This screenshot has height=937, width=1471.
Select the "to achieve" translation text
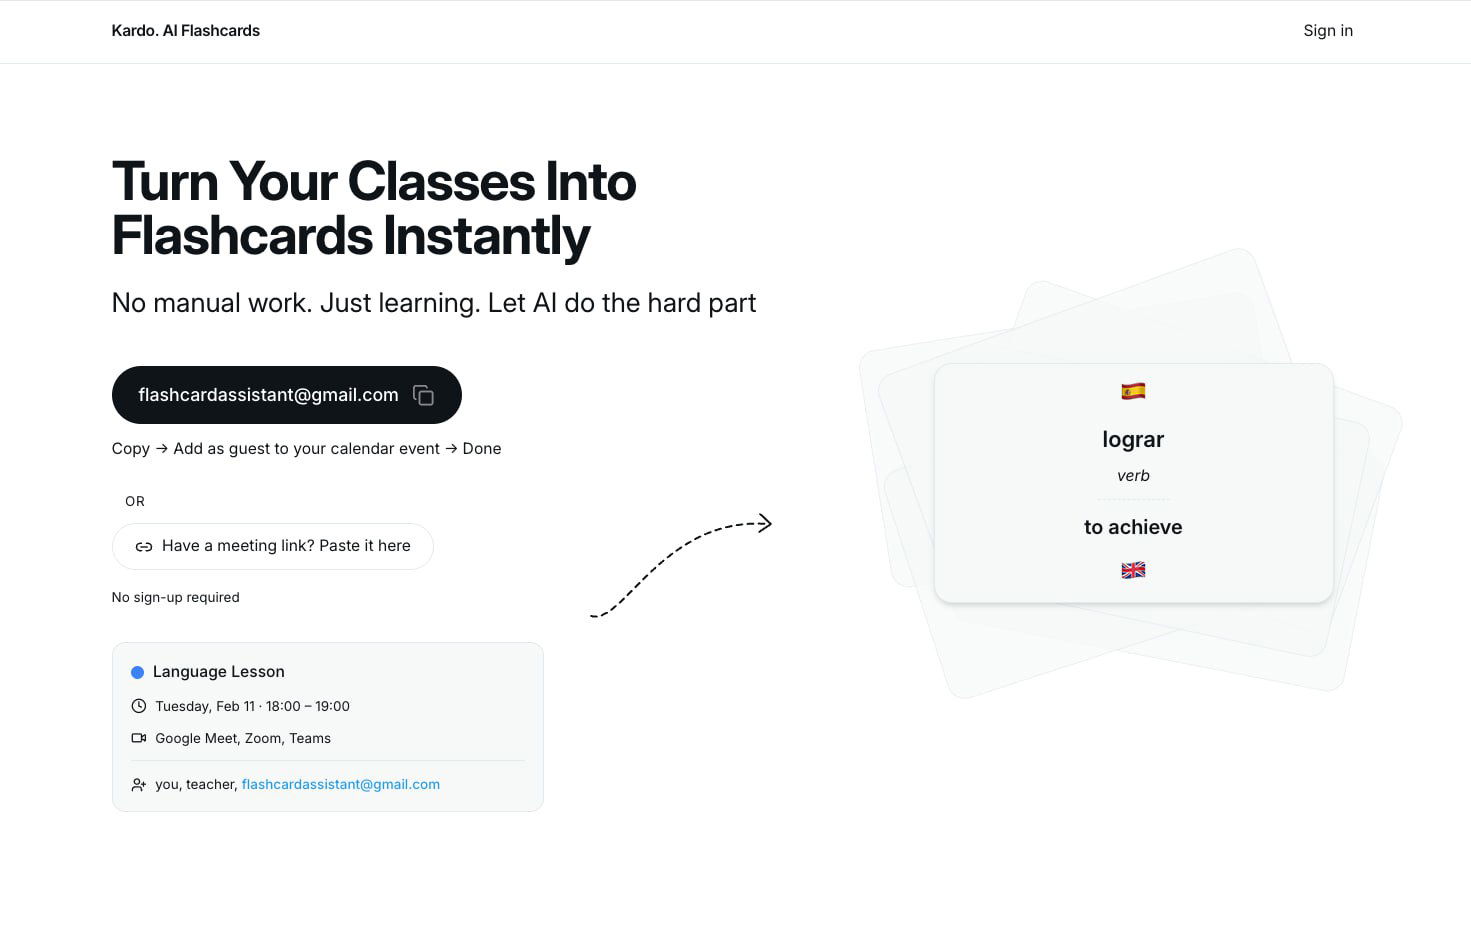[1133, 527]
